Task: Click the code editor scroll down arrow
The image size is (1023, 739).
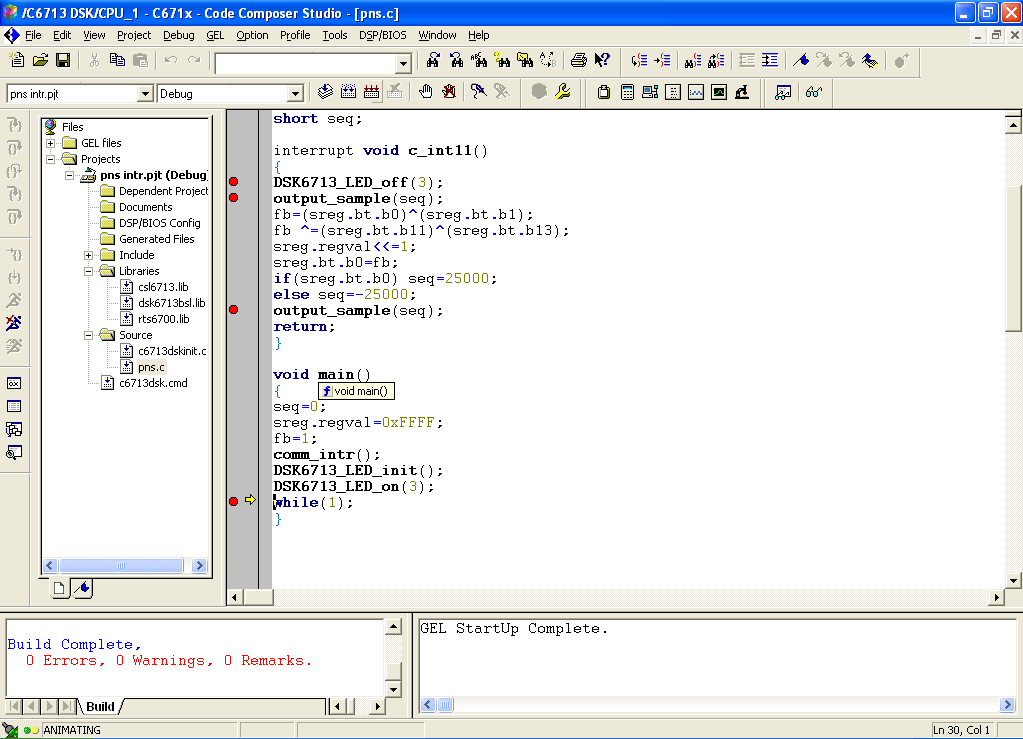Action: [x=1013, y=581]
